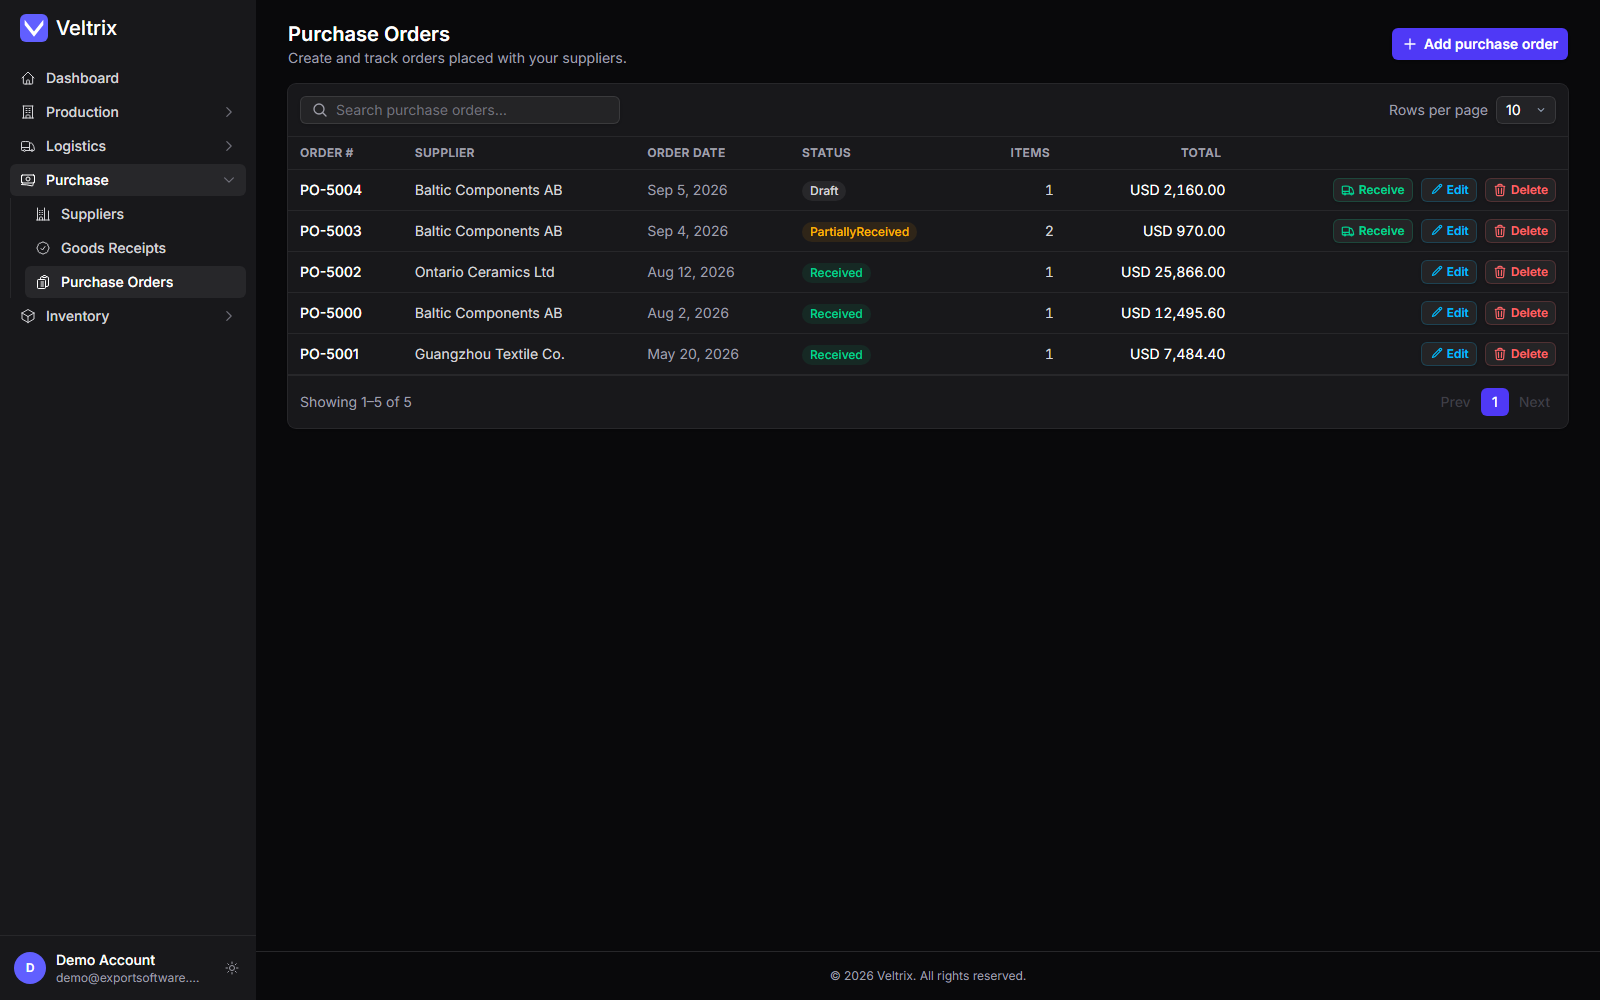Click the Veltrix logo icon
1600x1000 pixels.
coord(34,28)
